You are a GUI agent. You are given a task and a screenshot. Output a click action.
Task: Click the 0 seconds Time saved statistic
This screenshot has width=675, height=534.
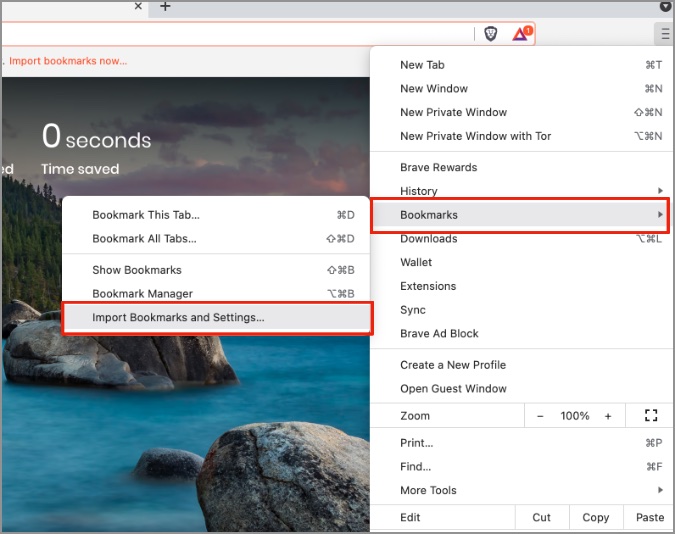point(96,149)
